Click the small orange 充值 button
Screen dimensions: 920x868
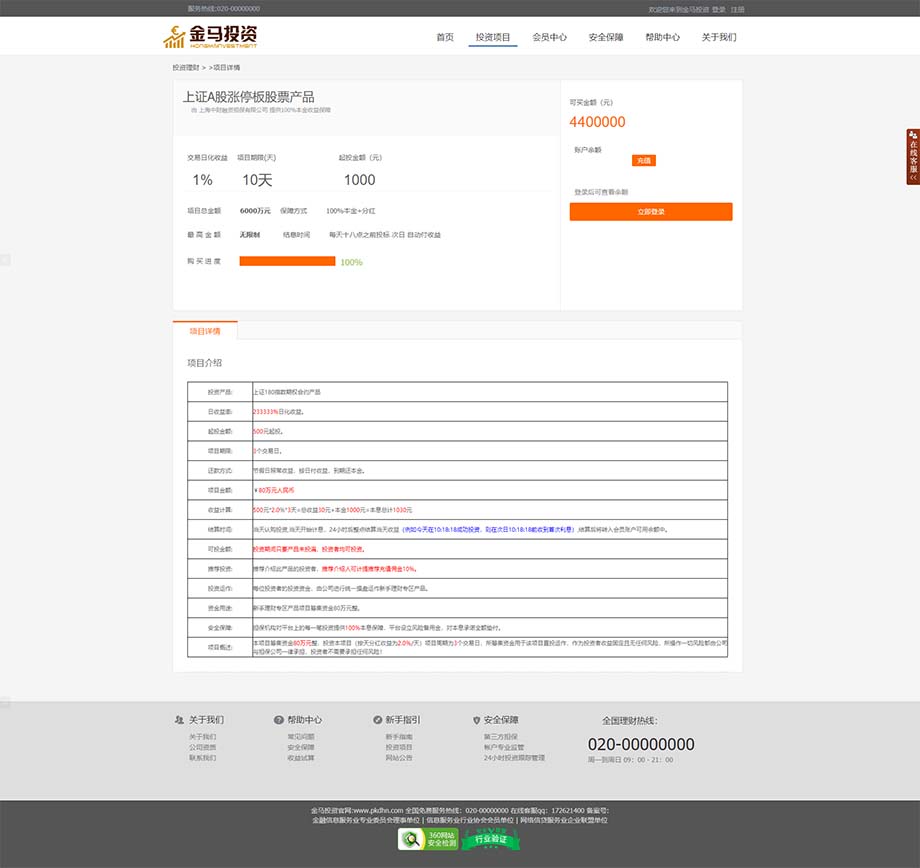(644, 160)
